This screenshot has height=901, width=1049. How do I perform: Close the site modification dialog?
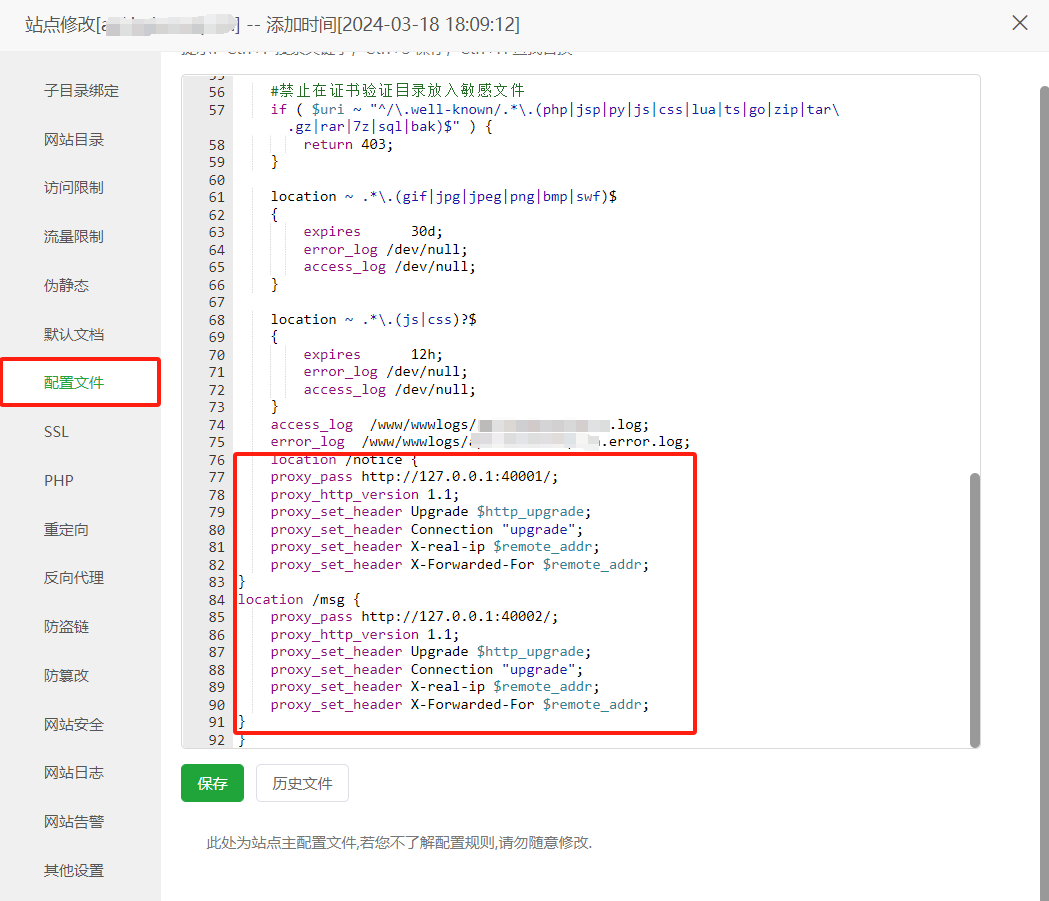coord(1020,23)
